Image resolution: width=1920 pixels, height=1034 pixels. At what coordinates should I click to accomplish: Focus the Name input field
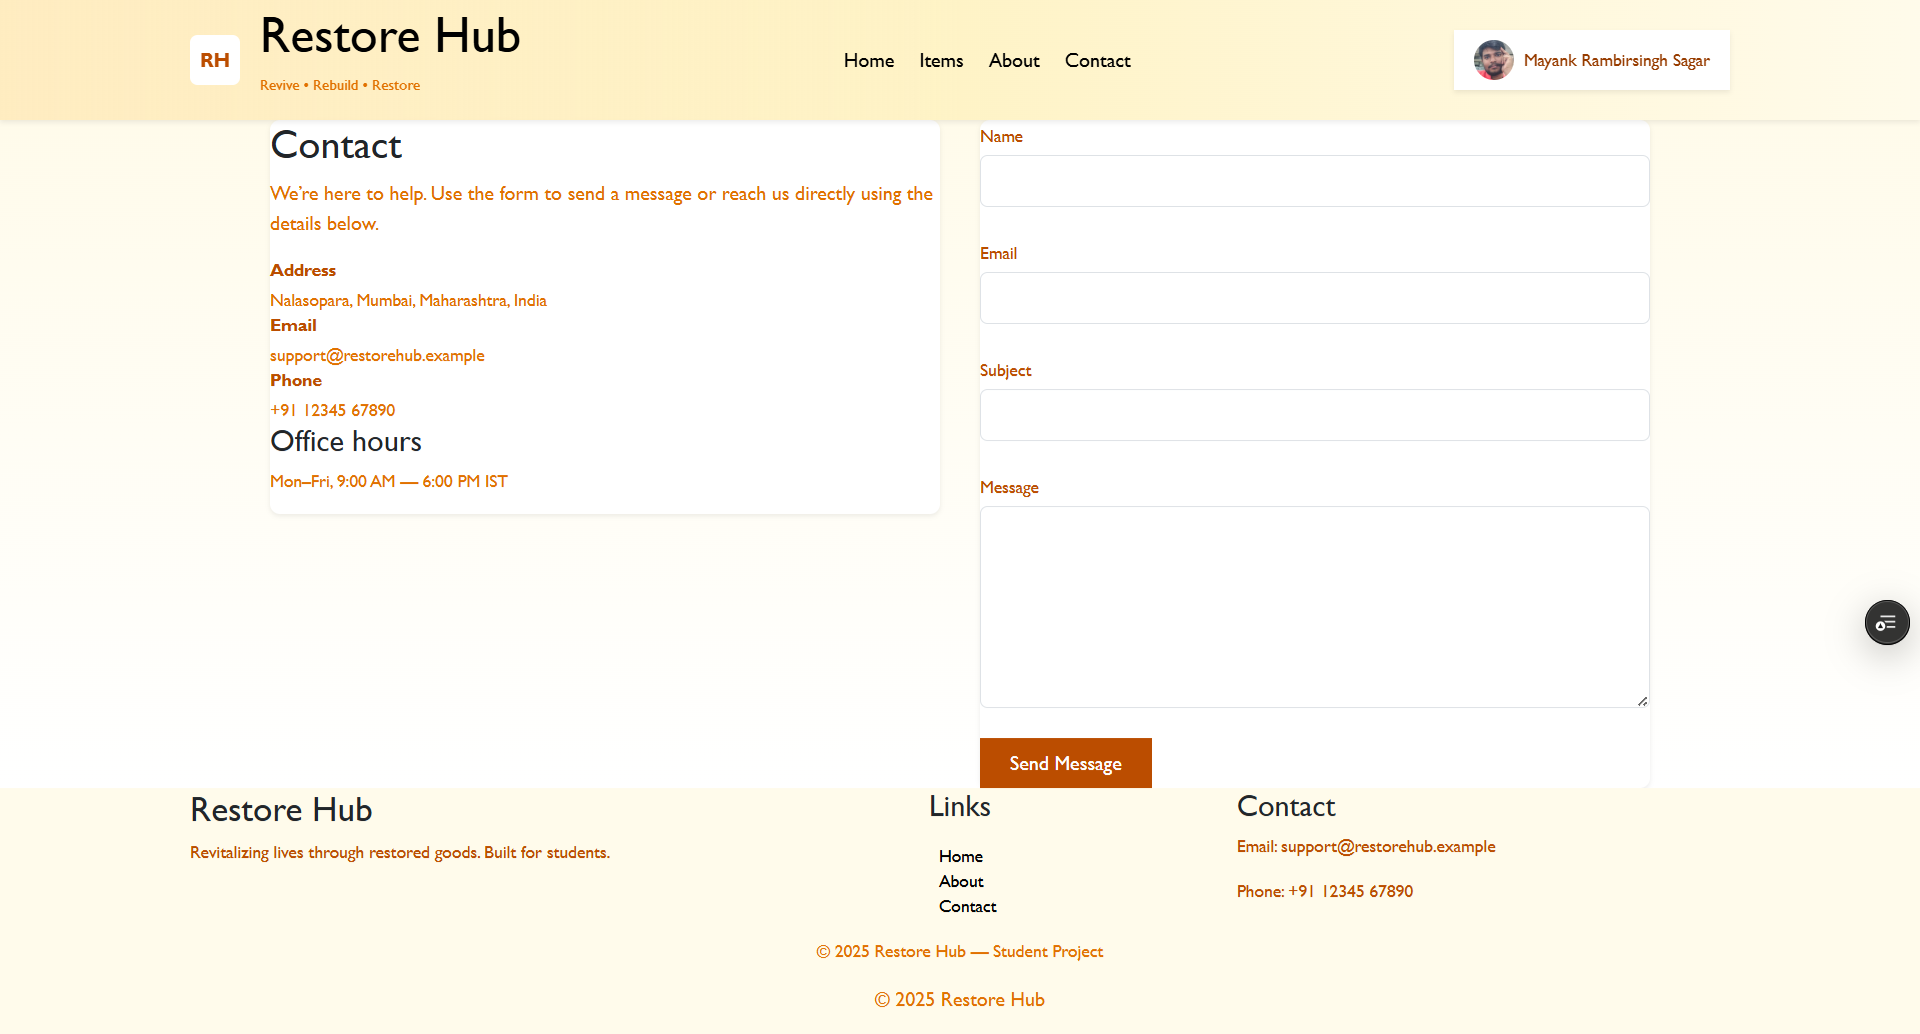pos(1314,181)
